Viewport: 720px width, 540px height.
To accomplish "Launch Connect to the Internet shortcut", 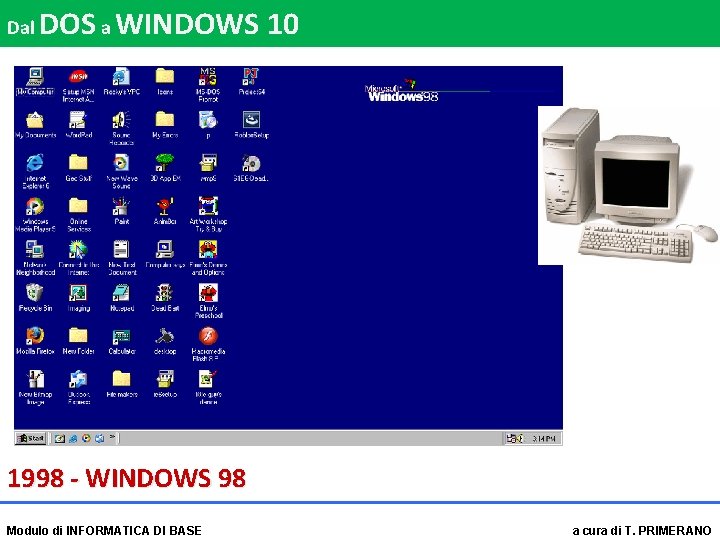I will coord(79,258).
